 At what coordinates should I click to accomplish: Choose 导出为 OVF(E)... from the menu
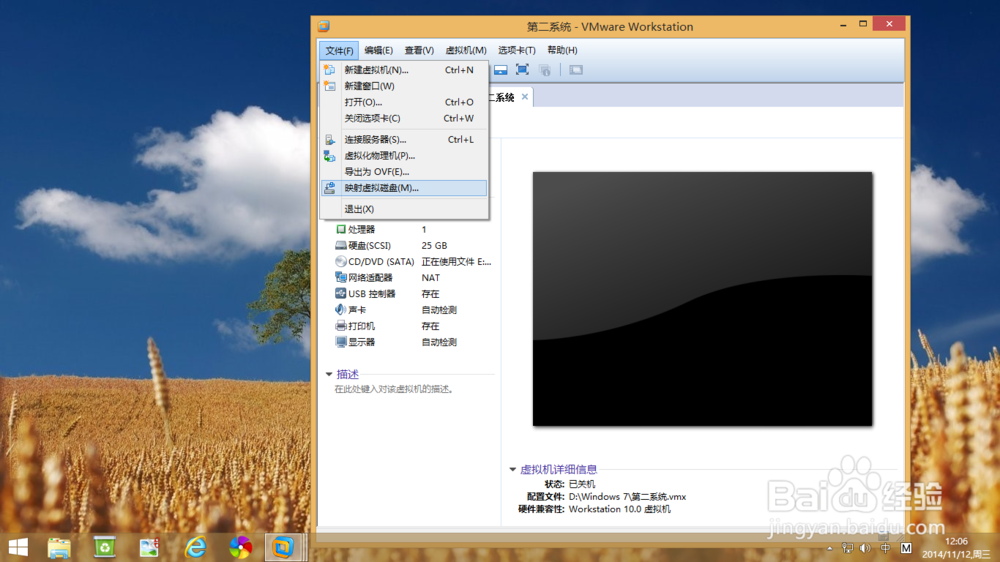point(404,172)
